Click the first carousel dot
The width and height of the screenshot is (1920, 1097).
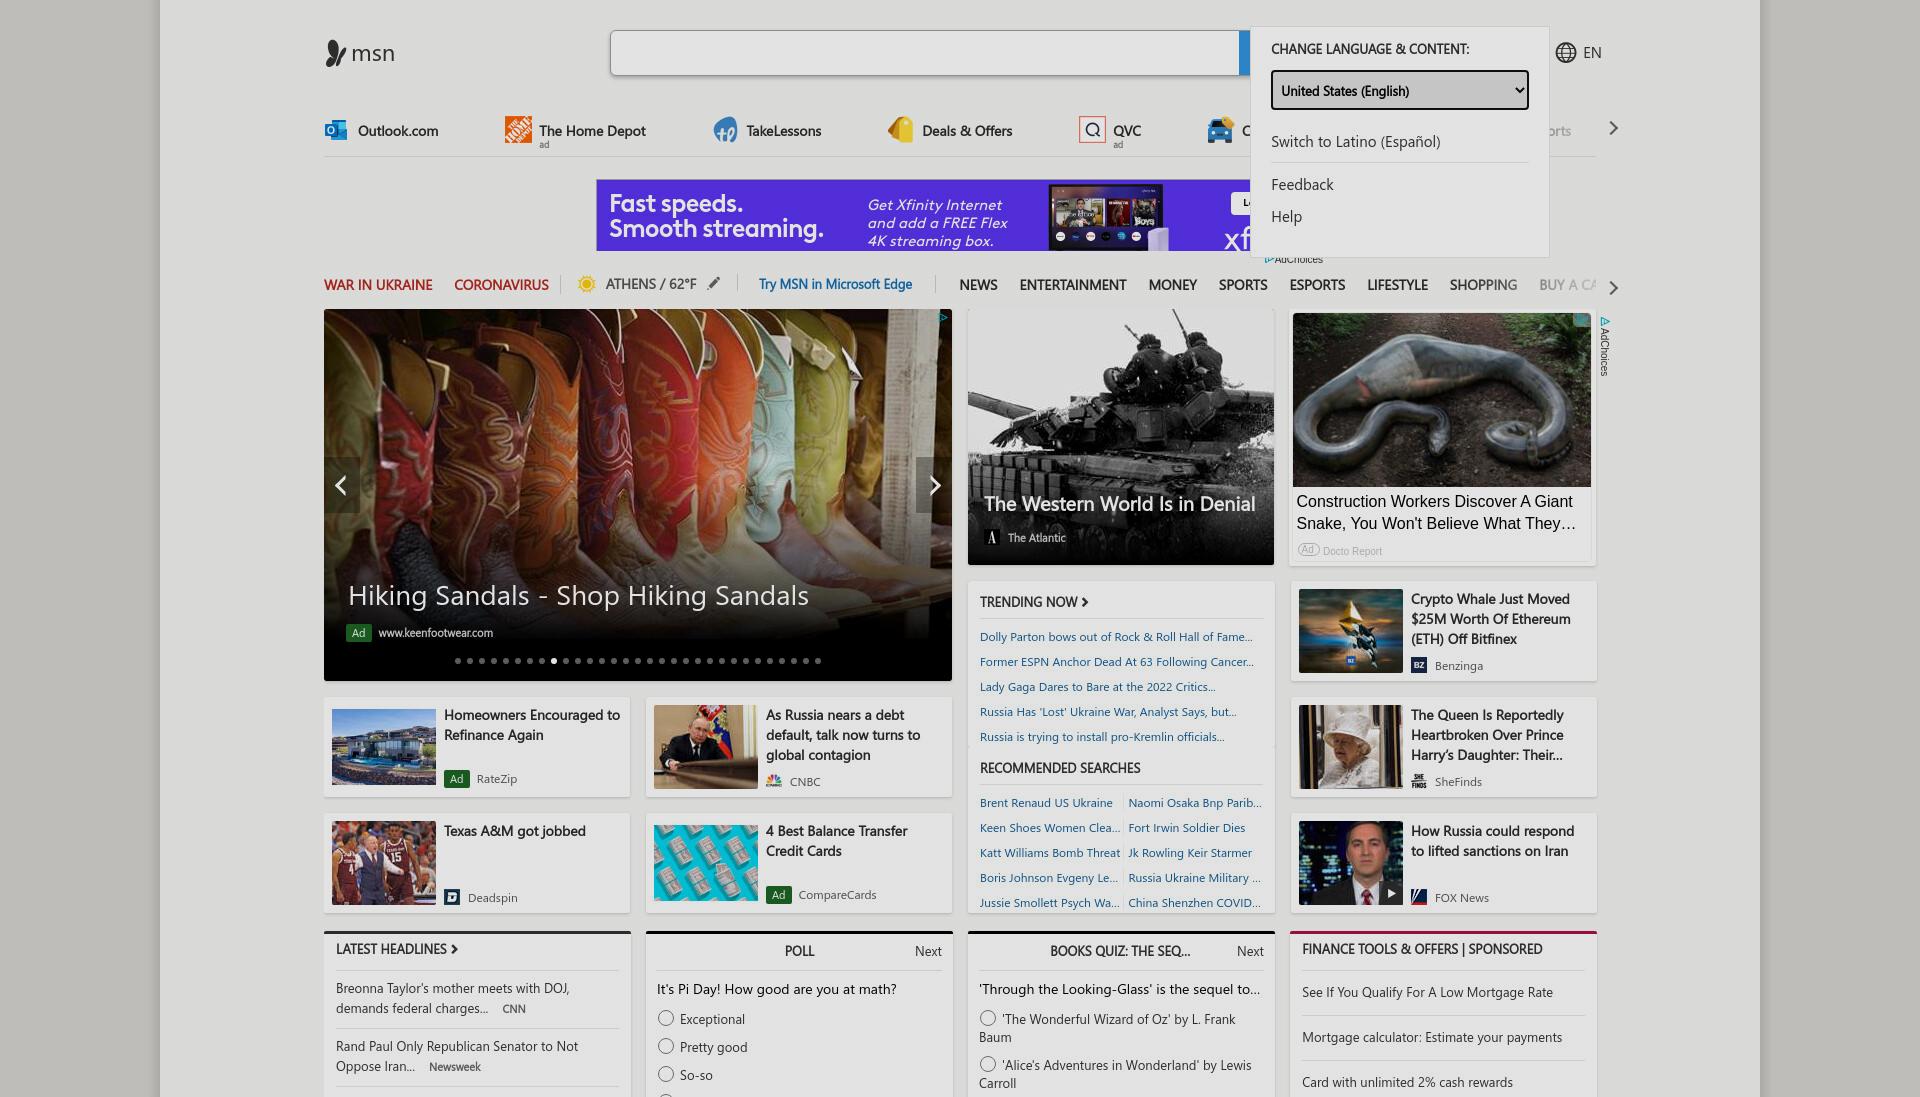(458, 661)
